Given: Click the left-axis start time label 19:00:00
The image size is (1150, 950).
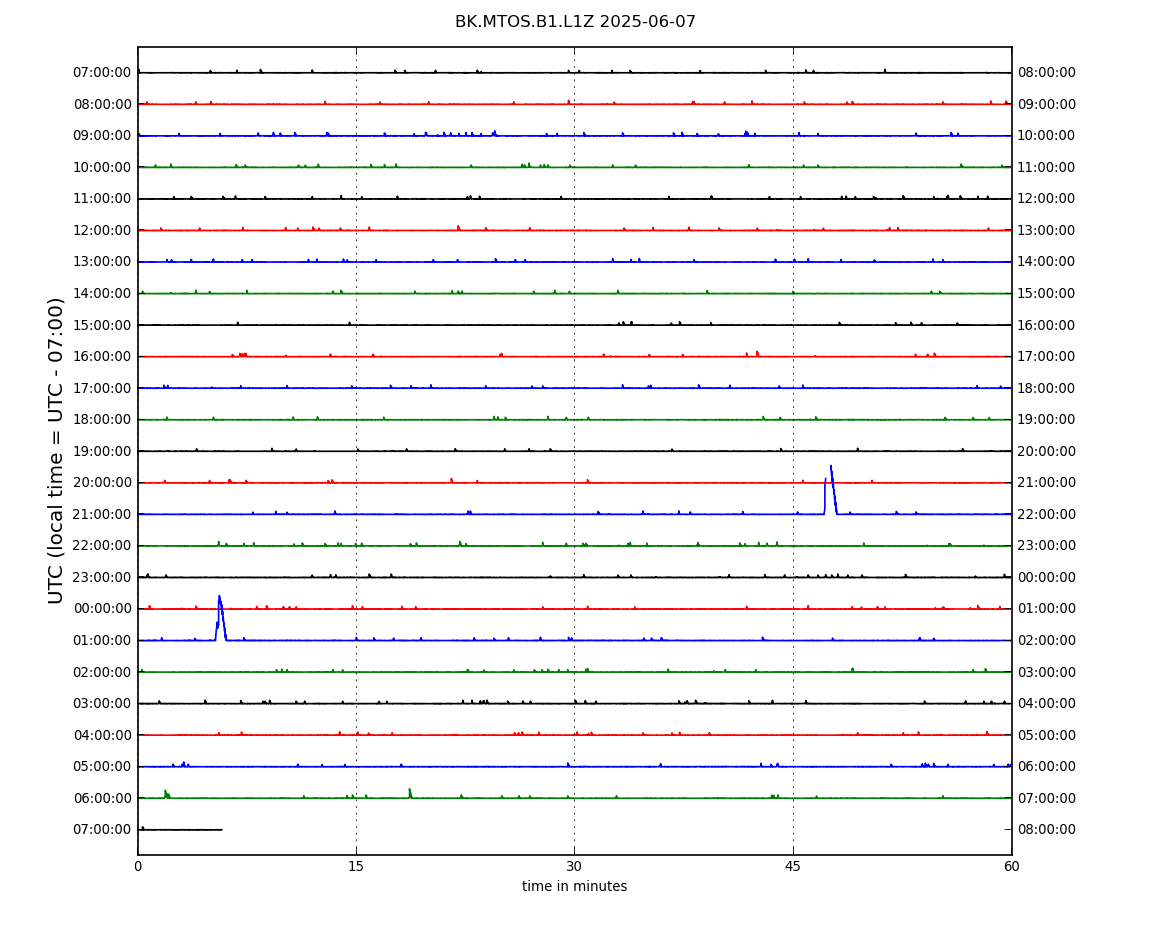Looking at the screenshot, I should 103,451.
